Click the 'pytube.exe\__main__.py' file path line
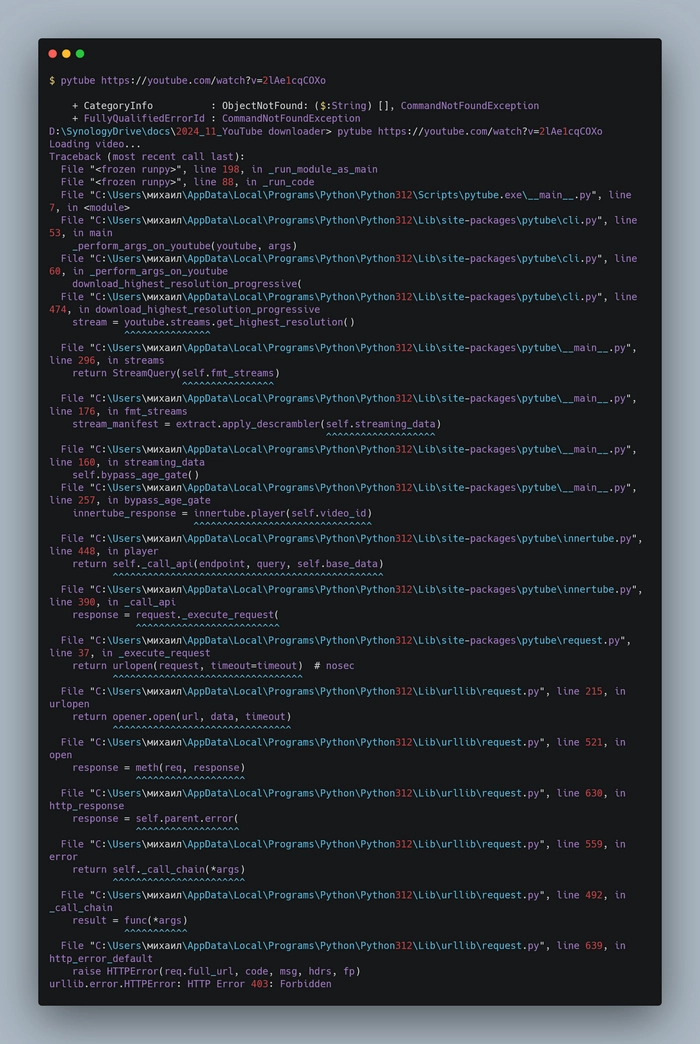 point(346,195)
